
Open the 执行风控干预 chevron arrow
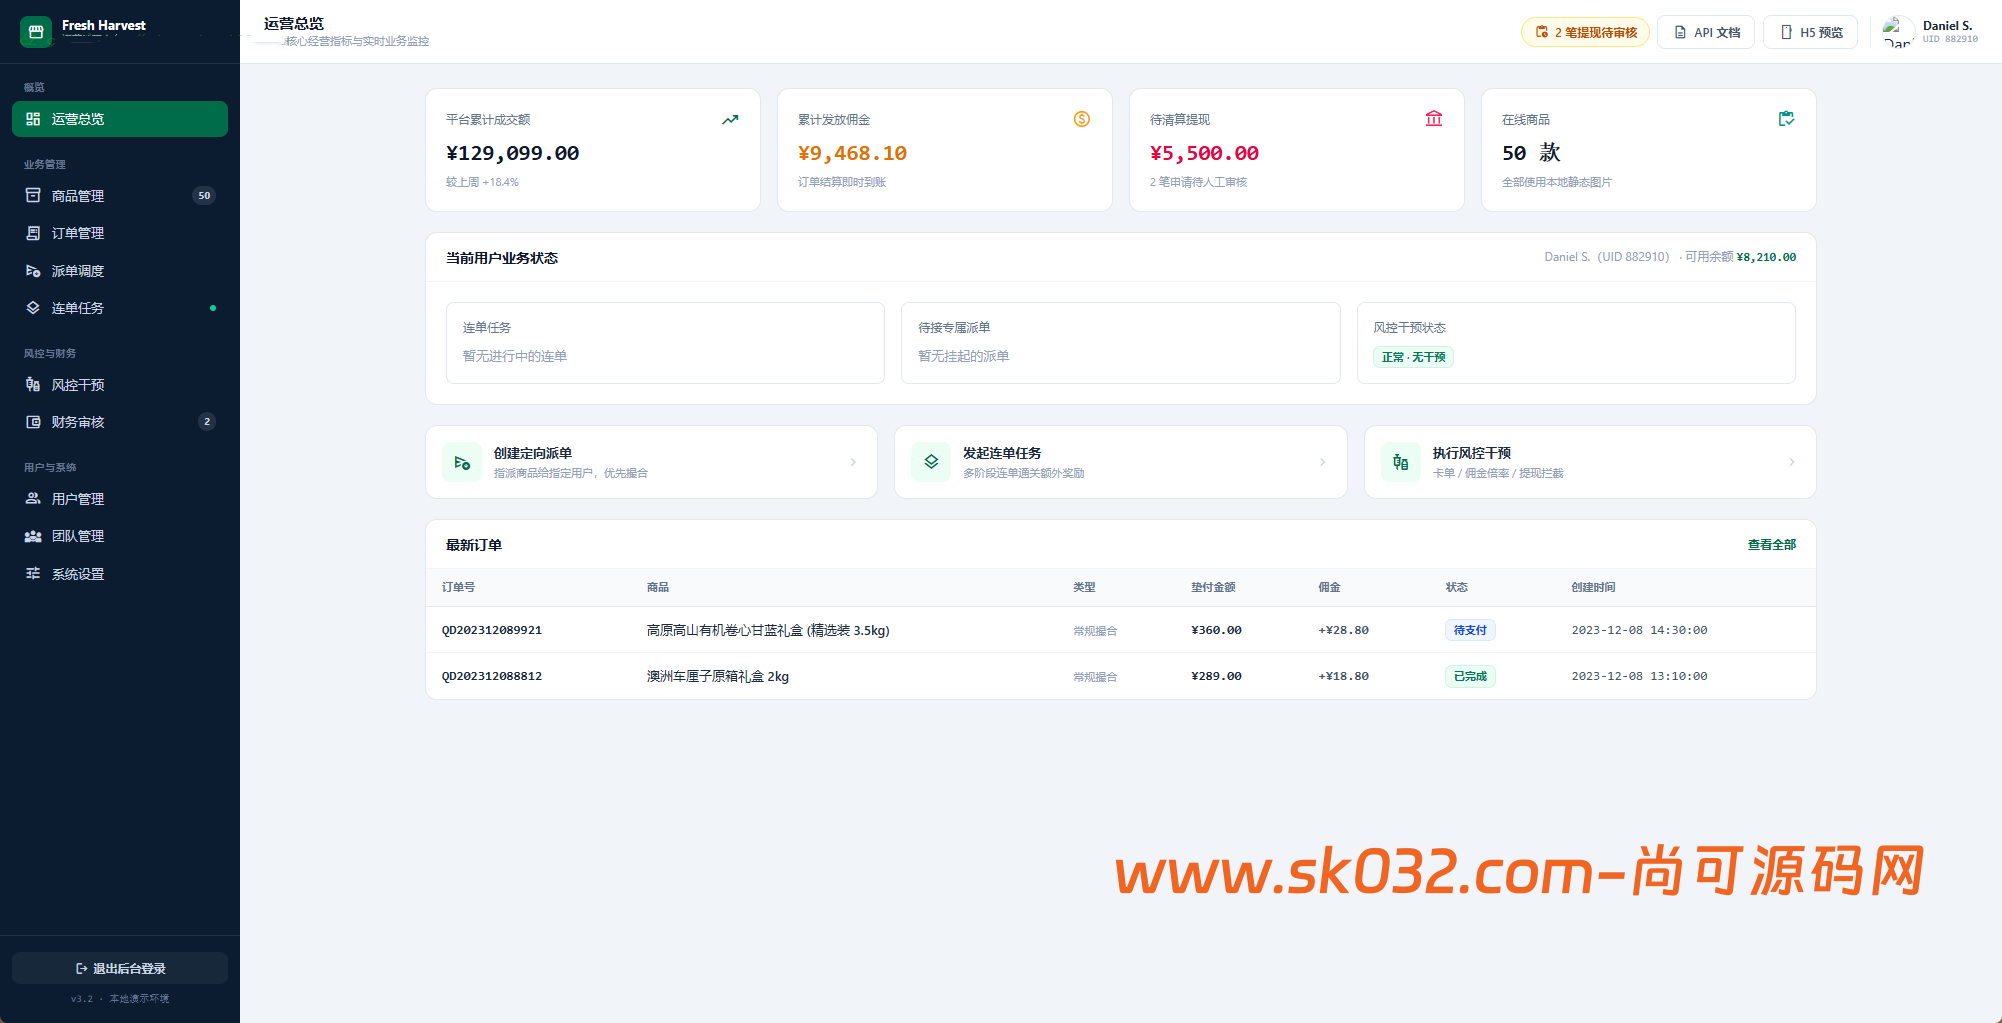pyautogui.click(x=1791, y=462)
